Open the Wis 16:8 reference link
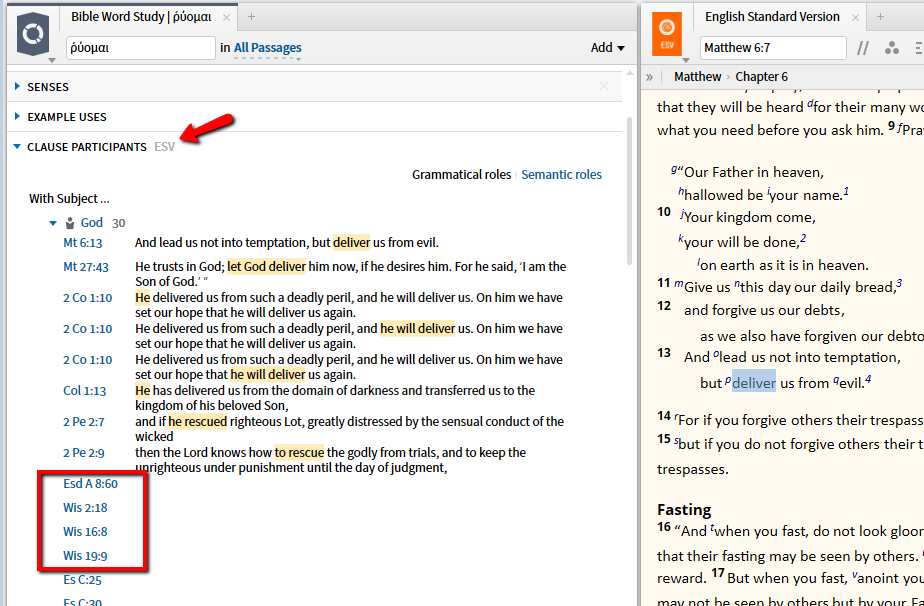This screenshot has height=606, width=924. pos(85,532)
